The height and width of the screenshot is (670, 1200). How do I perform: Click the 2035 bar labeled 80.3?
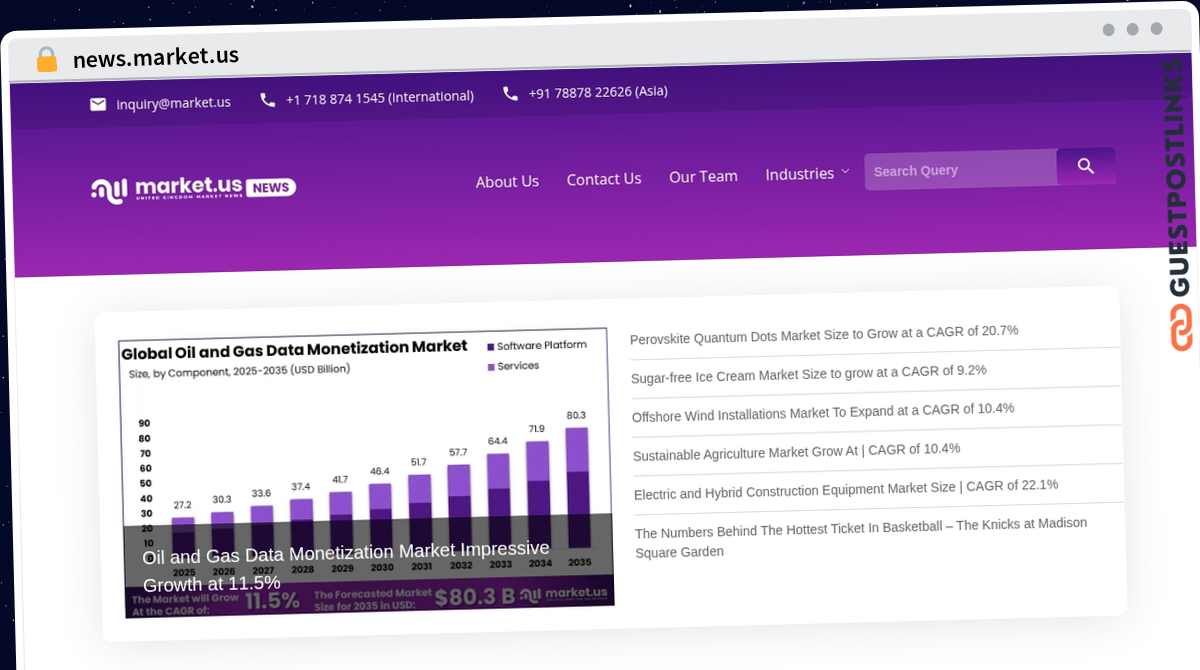click(x=577, y=487)
